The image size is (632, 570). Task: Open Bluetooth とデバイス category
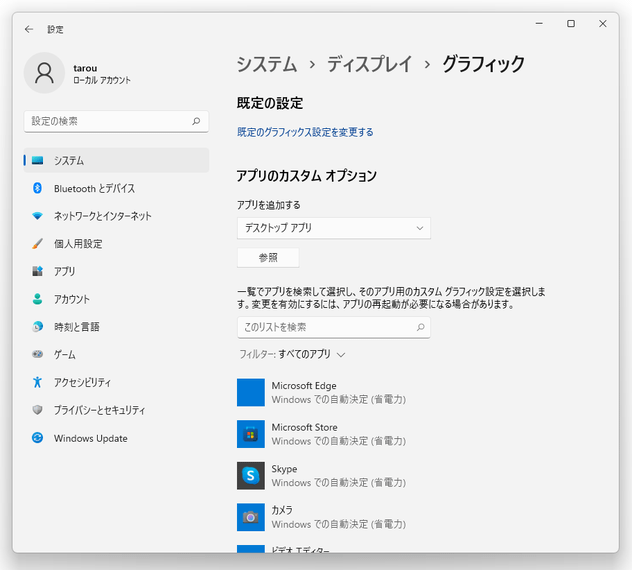click(116, 188)
